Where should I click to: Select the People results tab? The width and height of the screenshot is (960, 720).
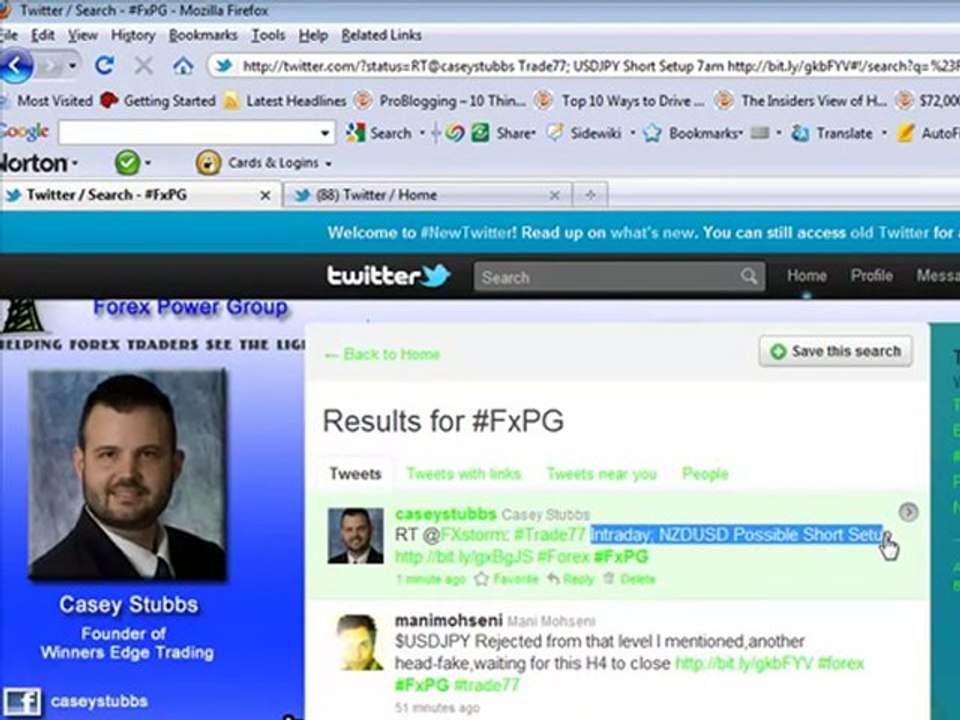[x=705, y=473]
